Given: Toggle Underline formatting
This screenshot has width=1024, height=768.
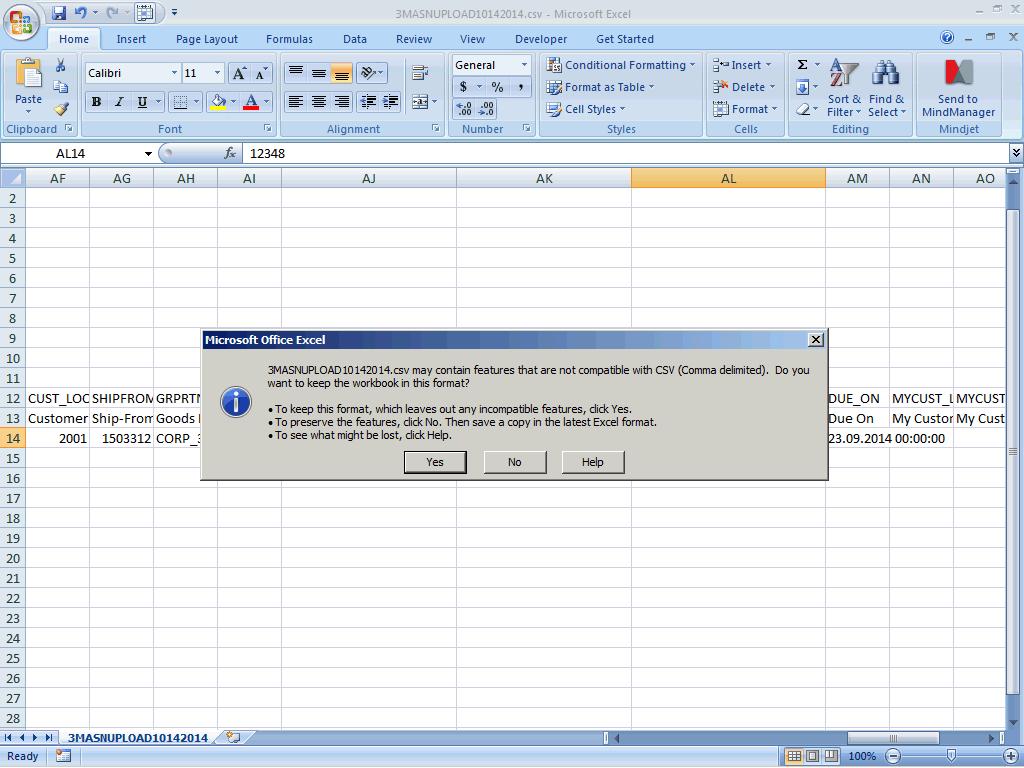Looking at the screenshot, I should point(142,101).
